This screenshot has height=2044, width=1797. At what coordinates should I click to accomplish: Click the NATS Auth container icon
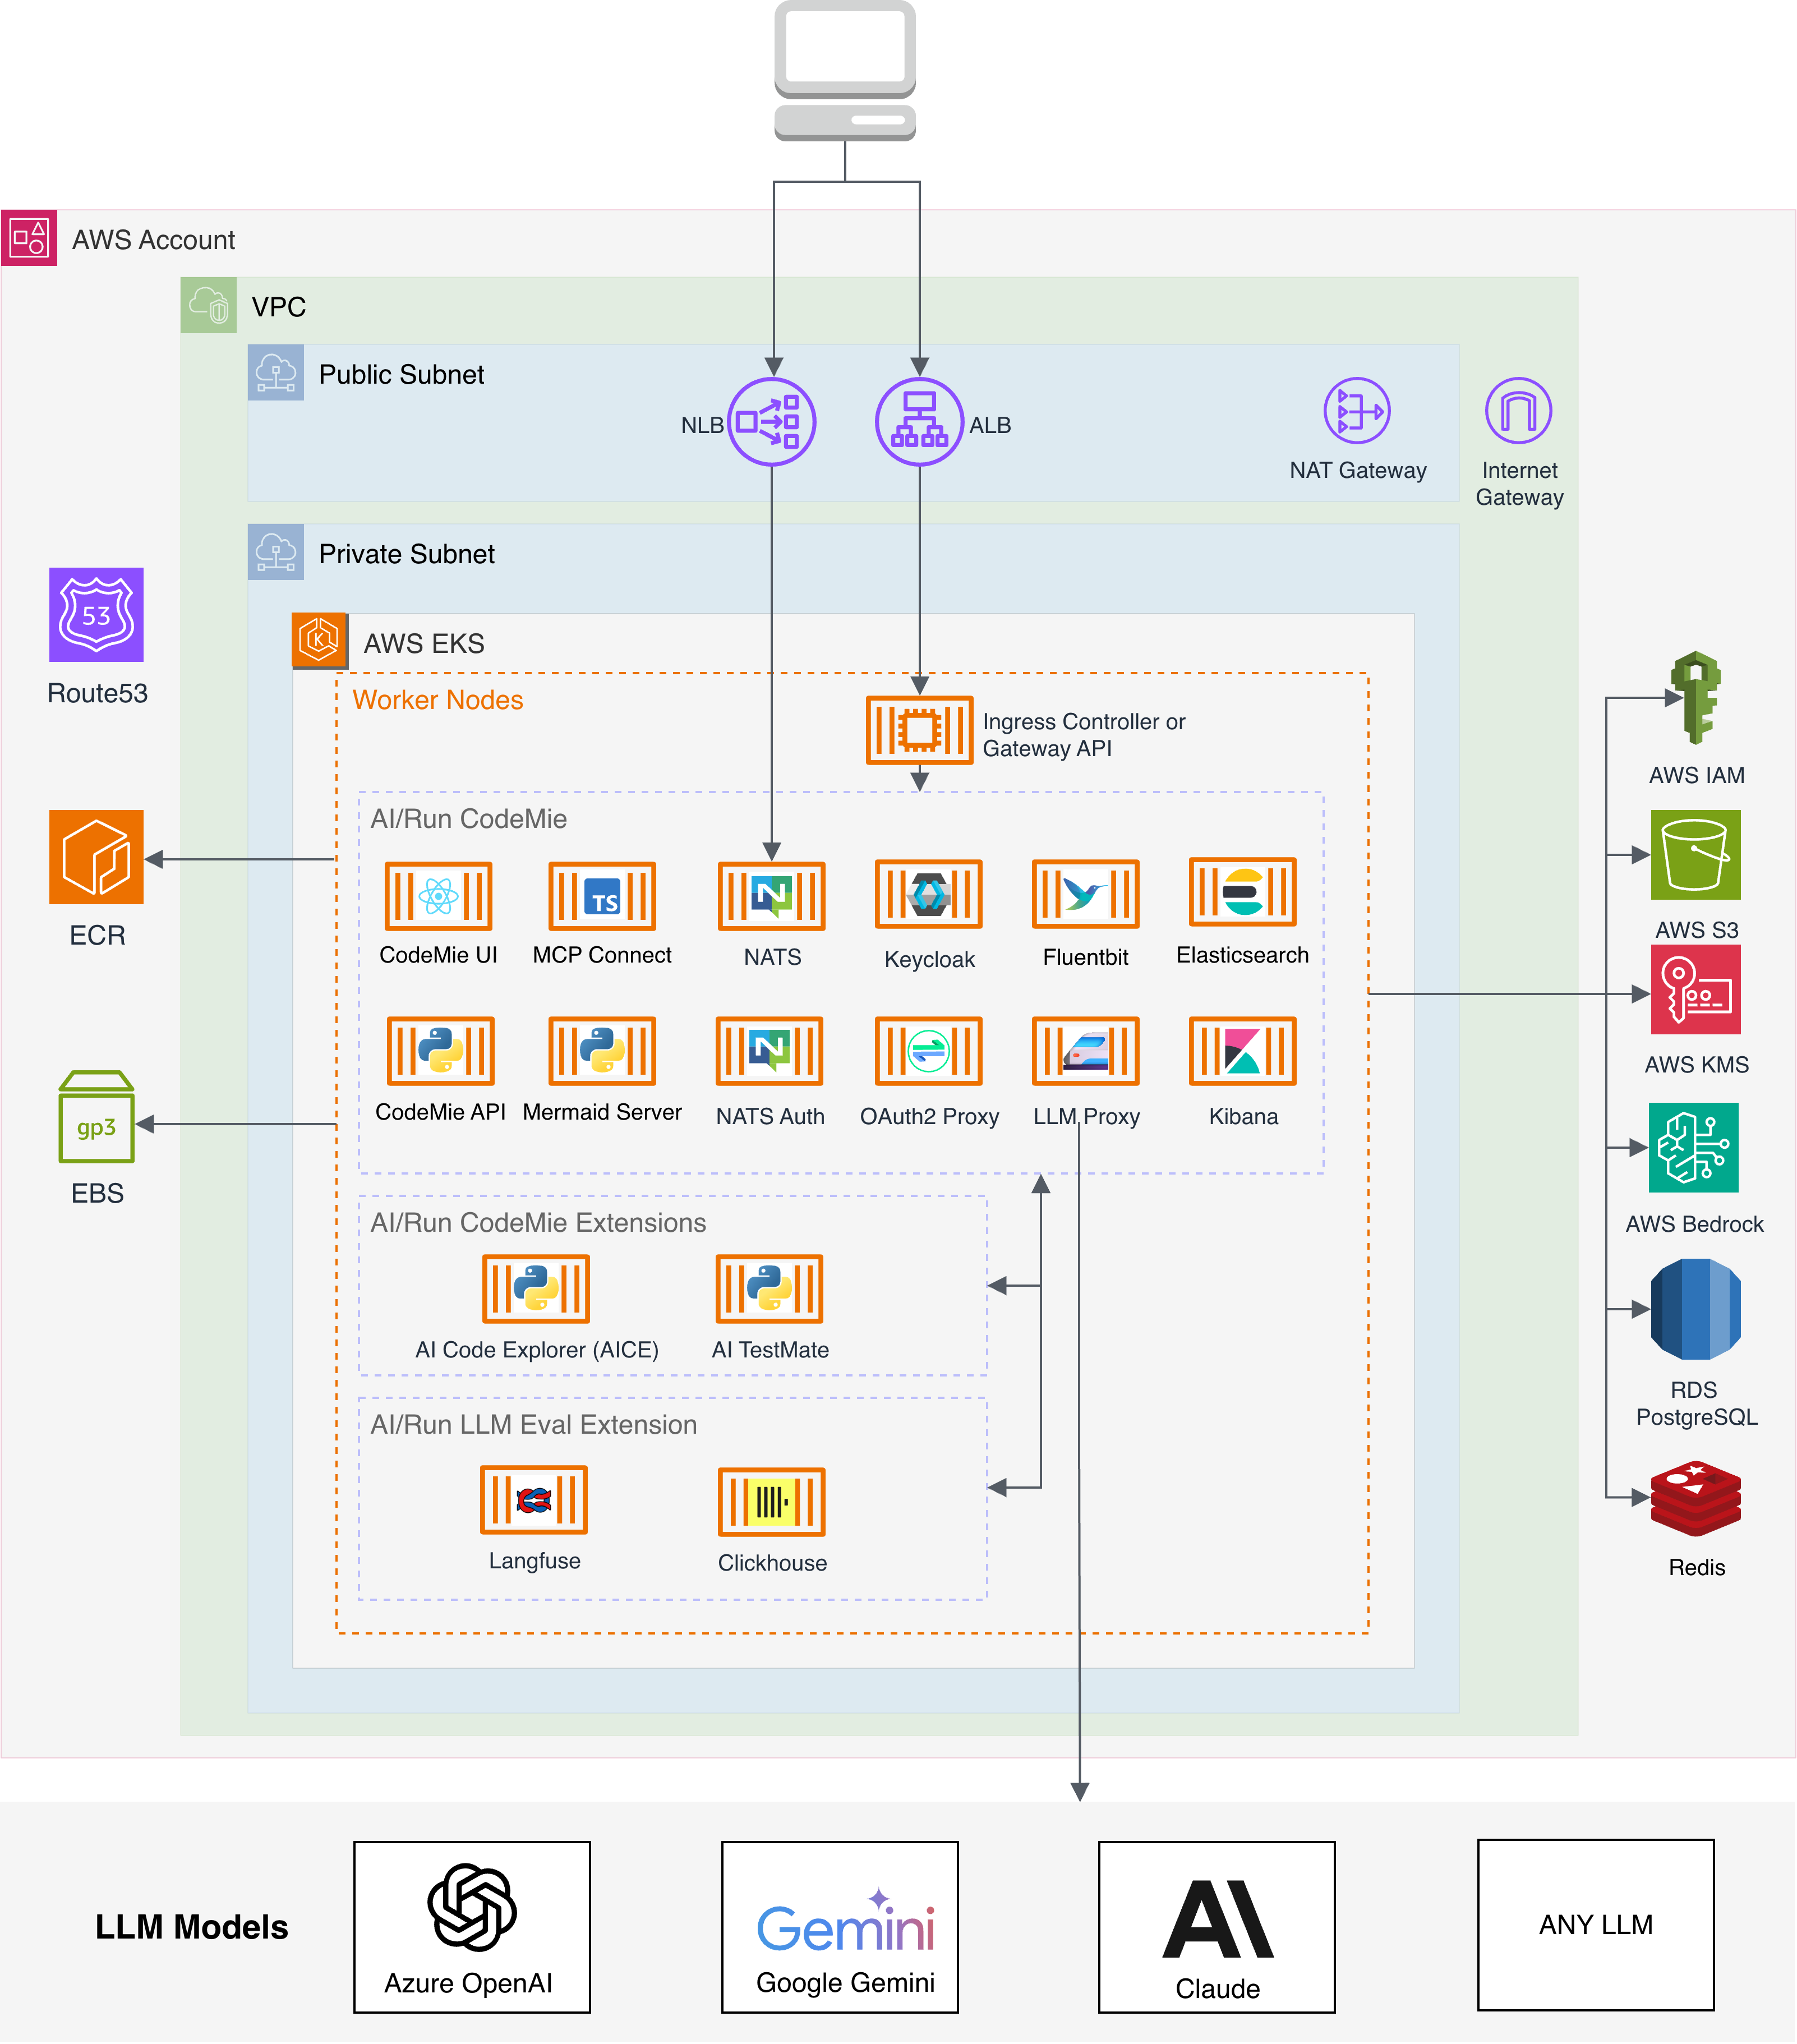[770, 1051]
